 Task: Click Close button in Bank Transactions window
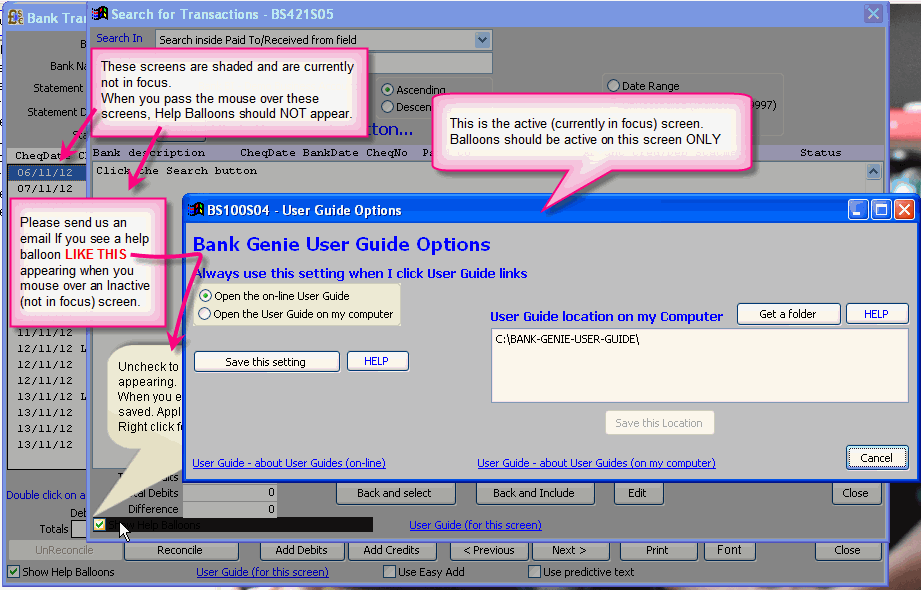(848, 550)
